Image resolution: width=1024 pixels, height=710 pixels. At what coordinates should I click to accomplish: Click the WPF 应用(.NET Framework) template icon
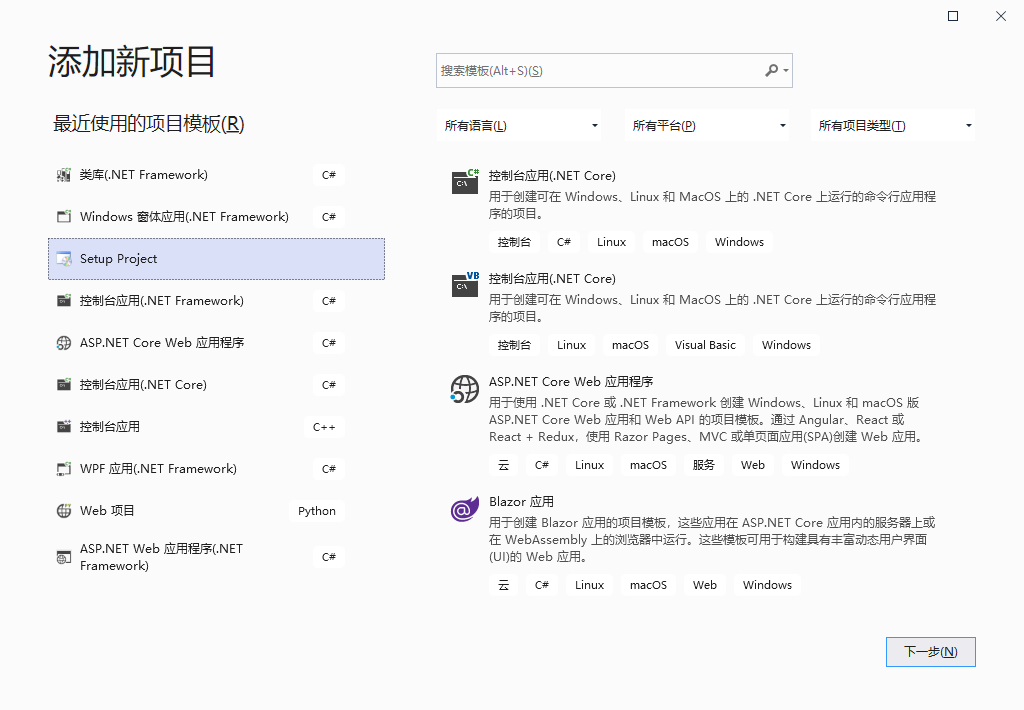click(x=62, y=468)
